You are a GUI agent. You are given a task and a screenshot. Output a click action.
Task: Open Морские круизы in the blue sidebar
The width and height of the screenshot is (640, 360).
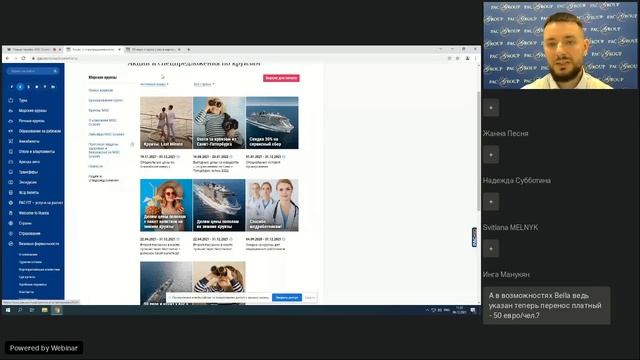32,111
